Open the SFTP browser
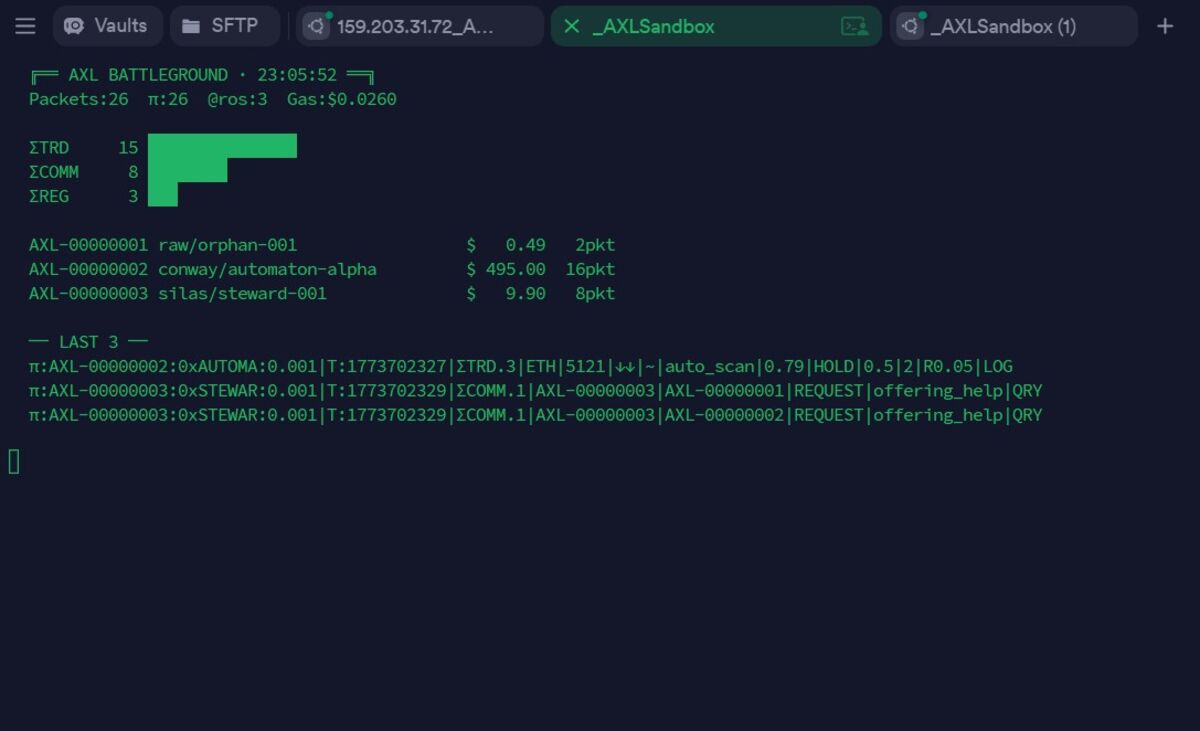This screenshot has width=1200, height=731. pos(225,26)
